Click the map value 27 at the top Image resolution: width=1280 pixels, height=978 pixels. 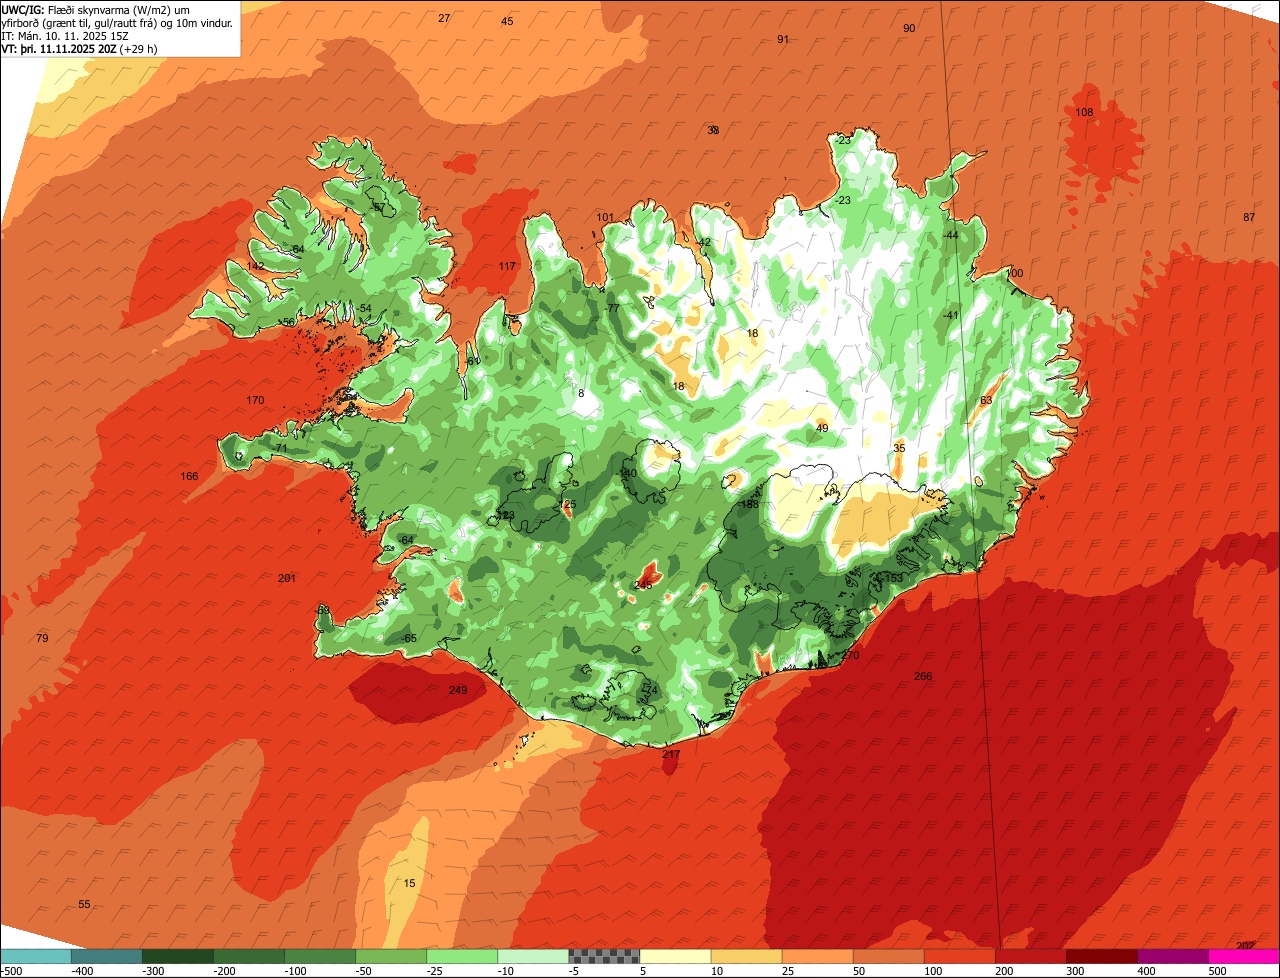coord(444,18)
